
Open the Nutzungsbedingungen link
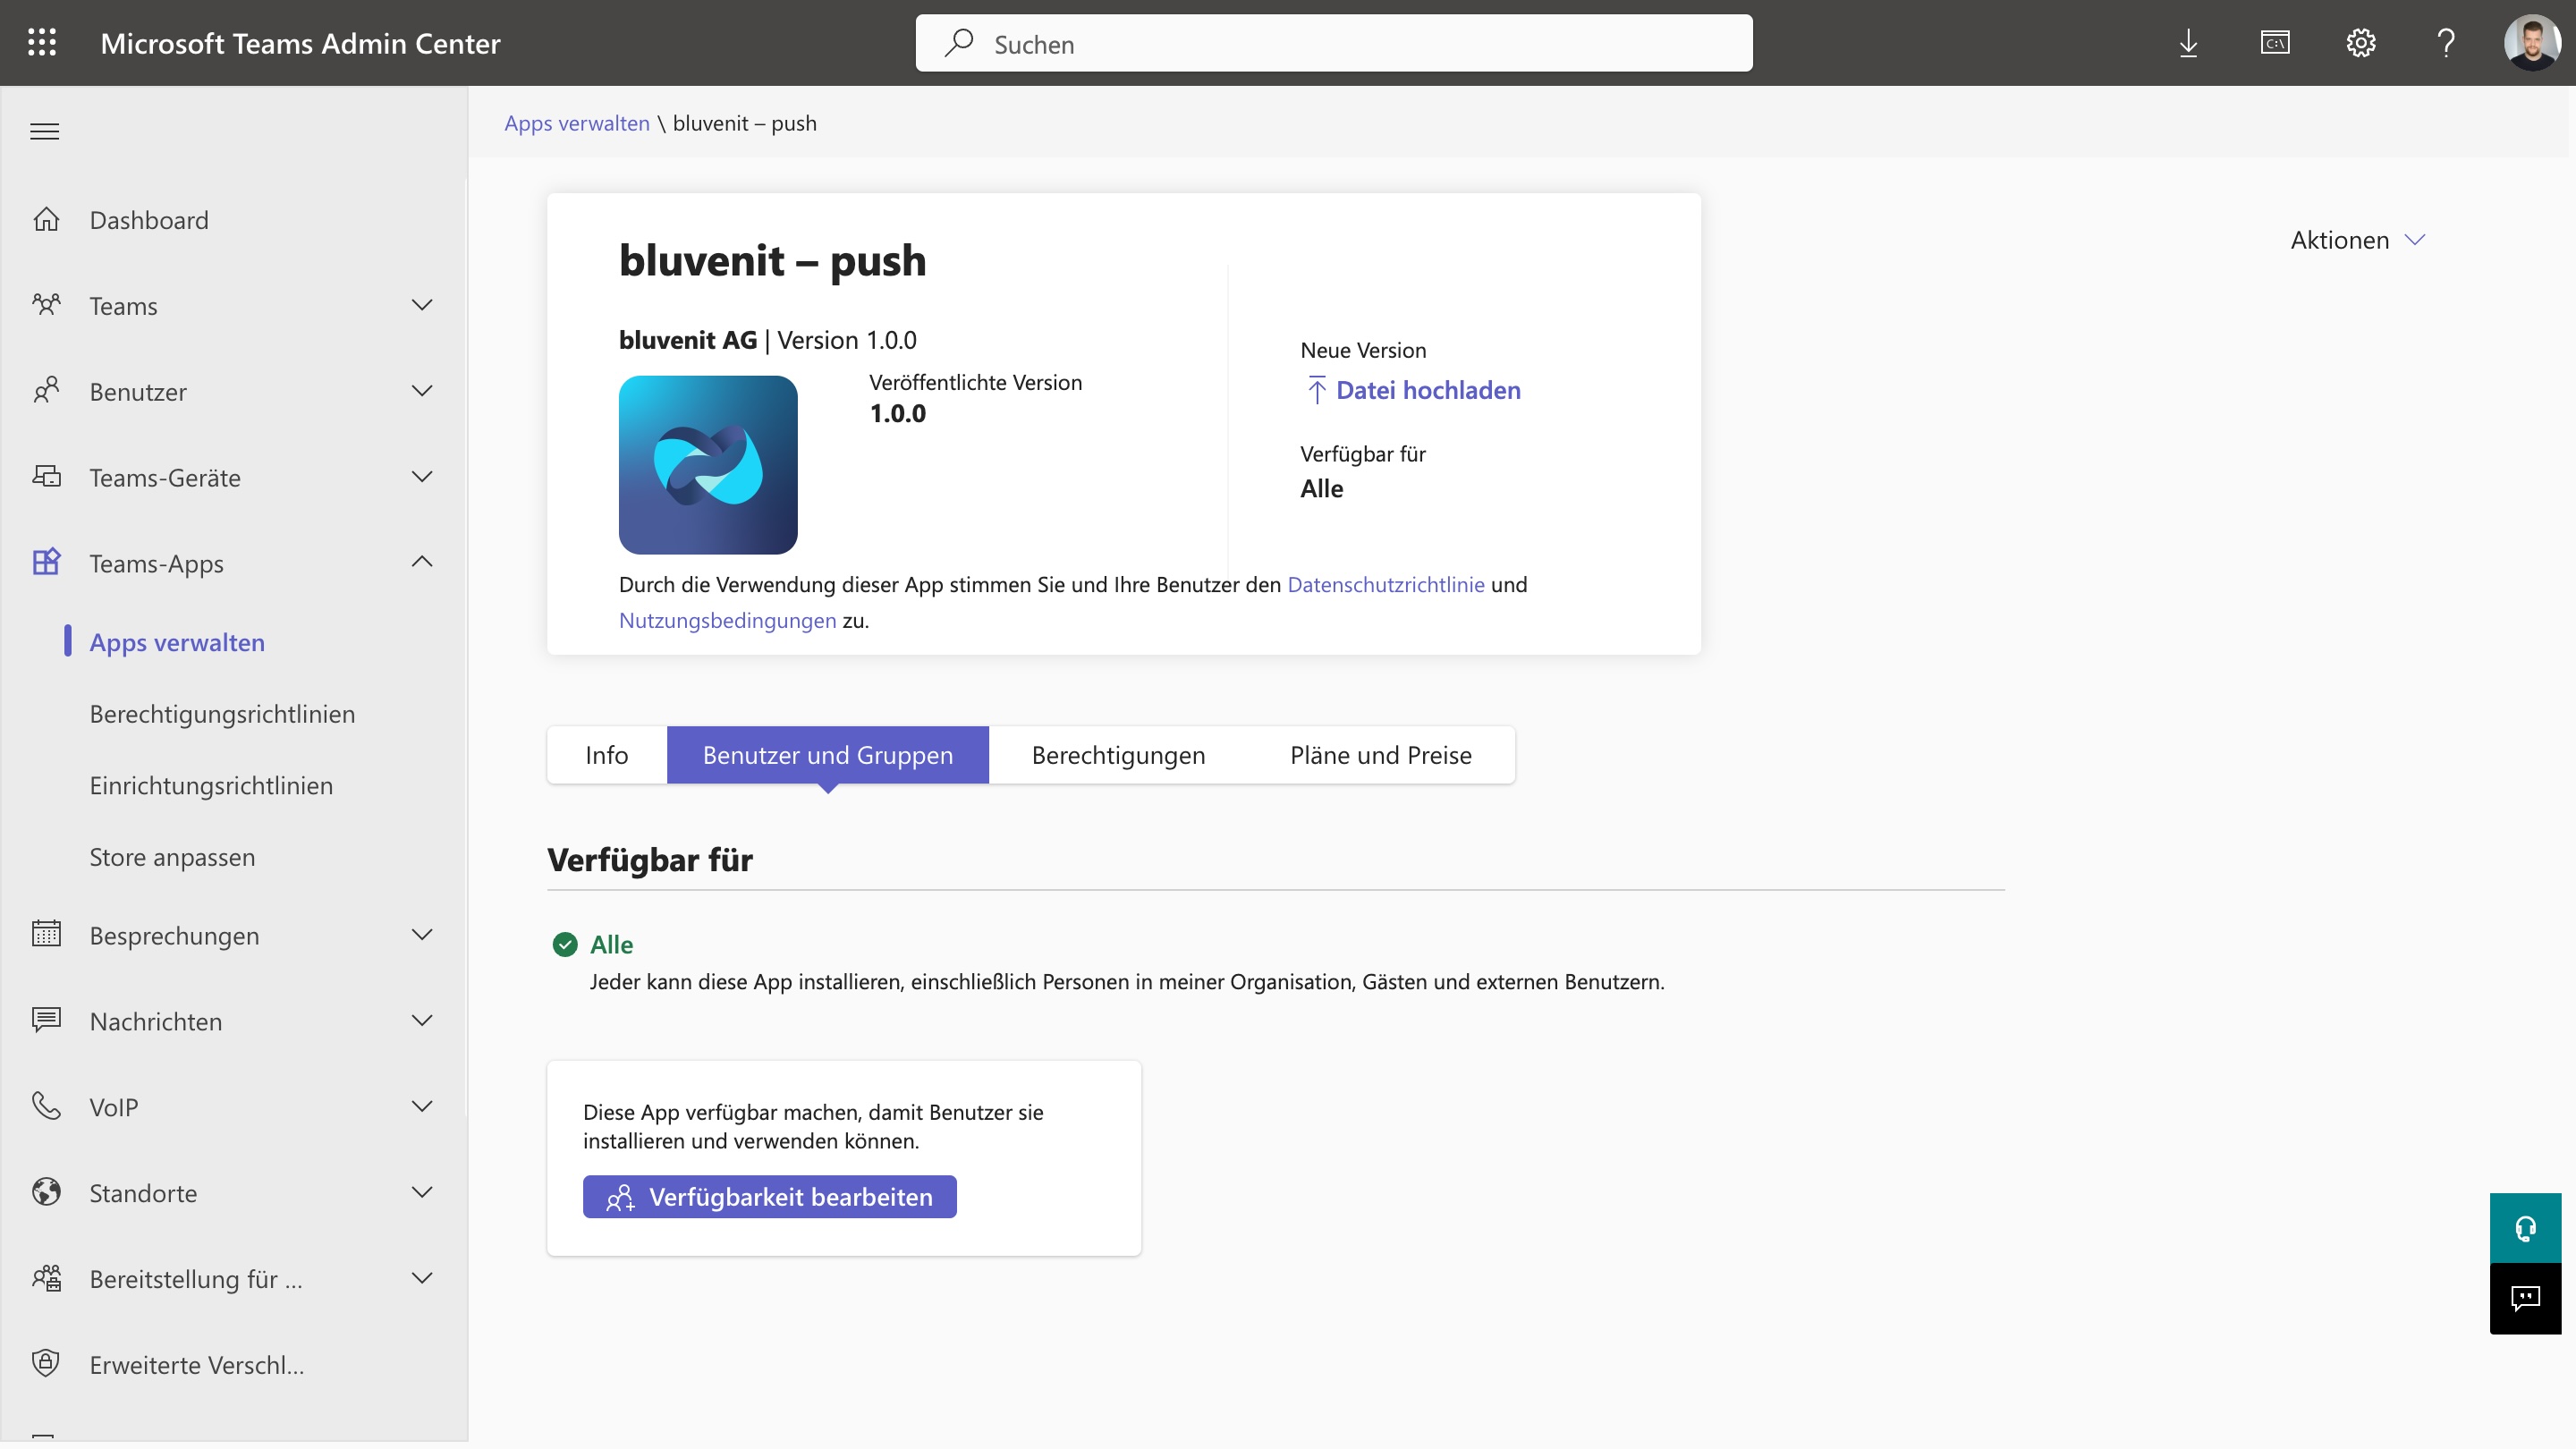727,621
